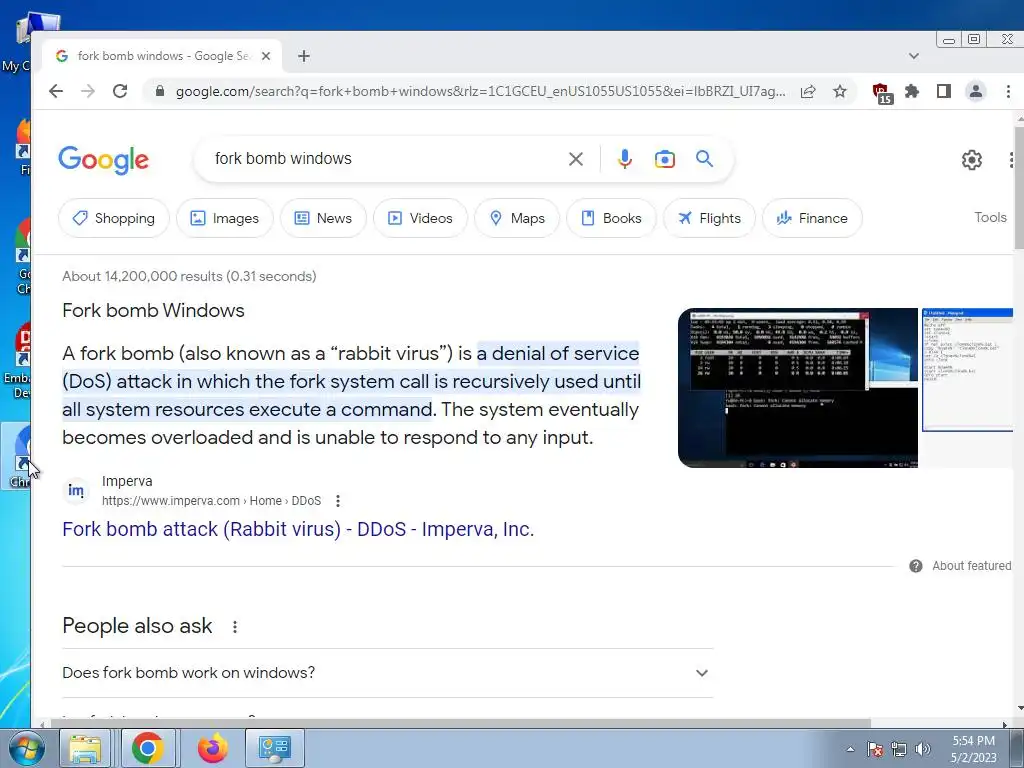Switch to Books results
Screen dimensions: 1024x768
click(611, 218)
